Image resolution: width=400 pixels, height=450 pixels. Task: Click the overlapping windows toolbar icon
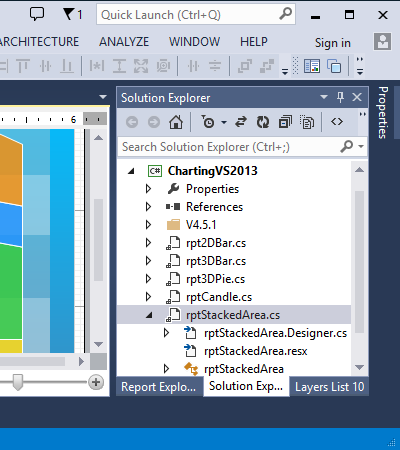click(334, 66)
